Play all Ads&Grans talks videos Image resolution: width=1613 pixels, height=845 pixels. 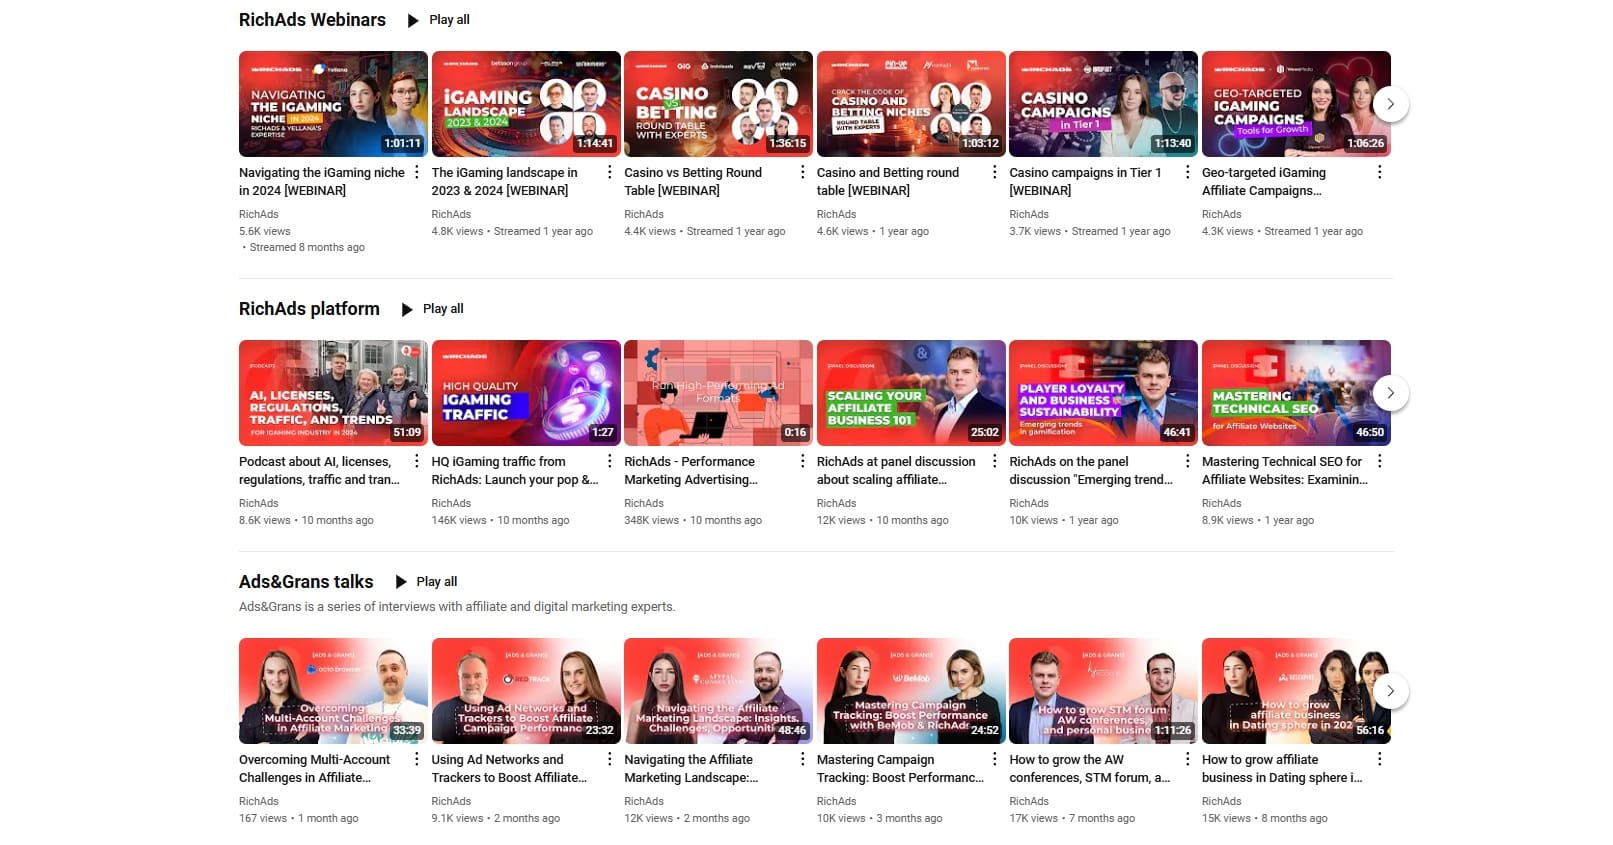pyautogui.click(x=426, y=582)
